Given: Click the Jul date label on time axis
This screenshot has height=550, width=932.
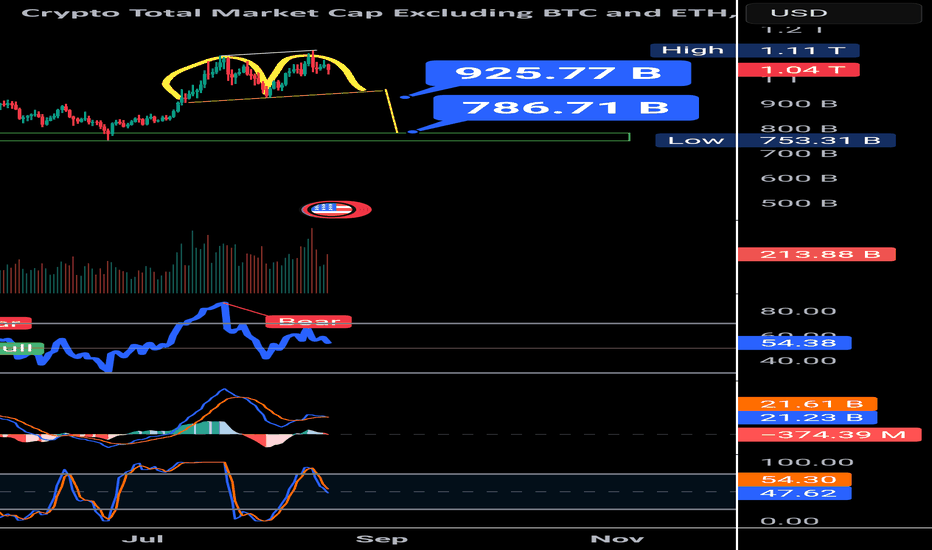Looking at the screenshot, I should 143,539.
